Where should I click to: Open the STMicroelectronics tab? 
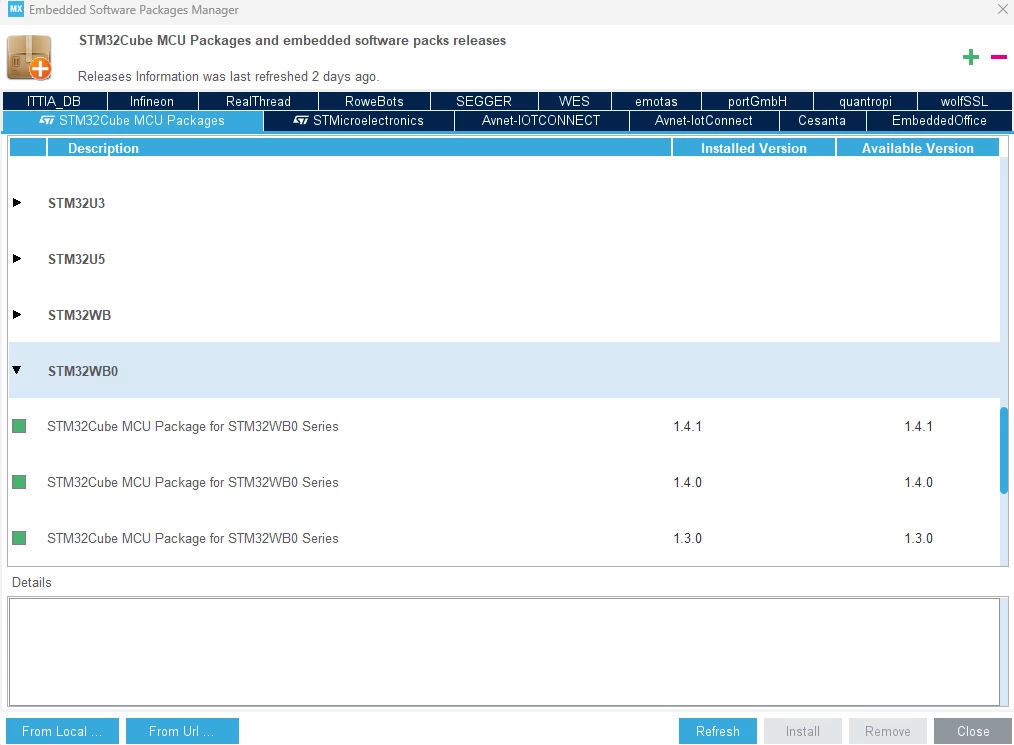(x=359, y=121)
